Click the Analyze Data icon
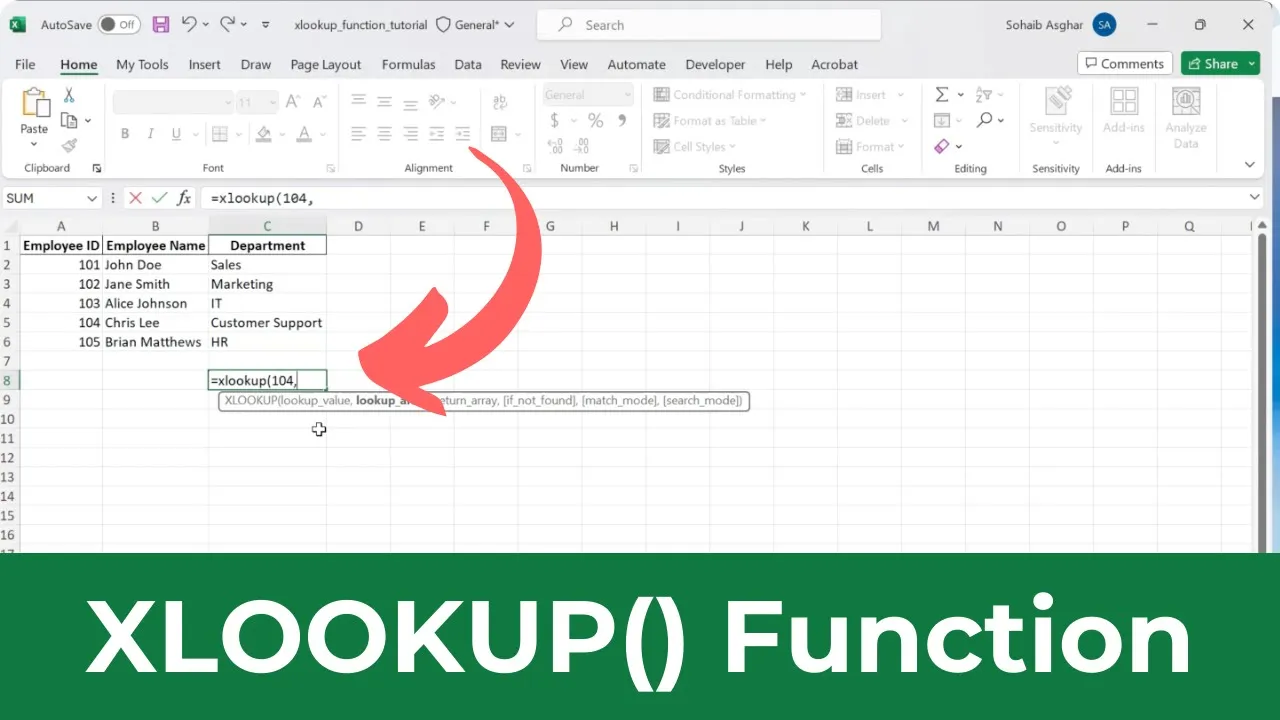Viewport: 1280px width, 720px height. [1186, 102]
